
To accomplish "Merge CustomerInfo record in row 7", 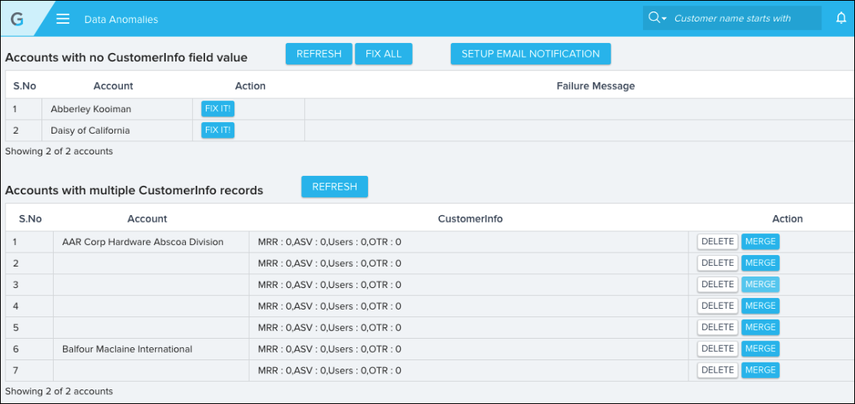I will pyautogui.click(x=760, y=370).
